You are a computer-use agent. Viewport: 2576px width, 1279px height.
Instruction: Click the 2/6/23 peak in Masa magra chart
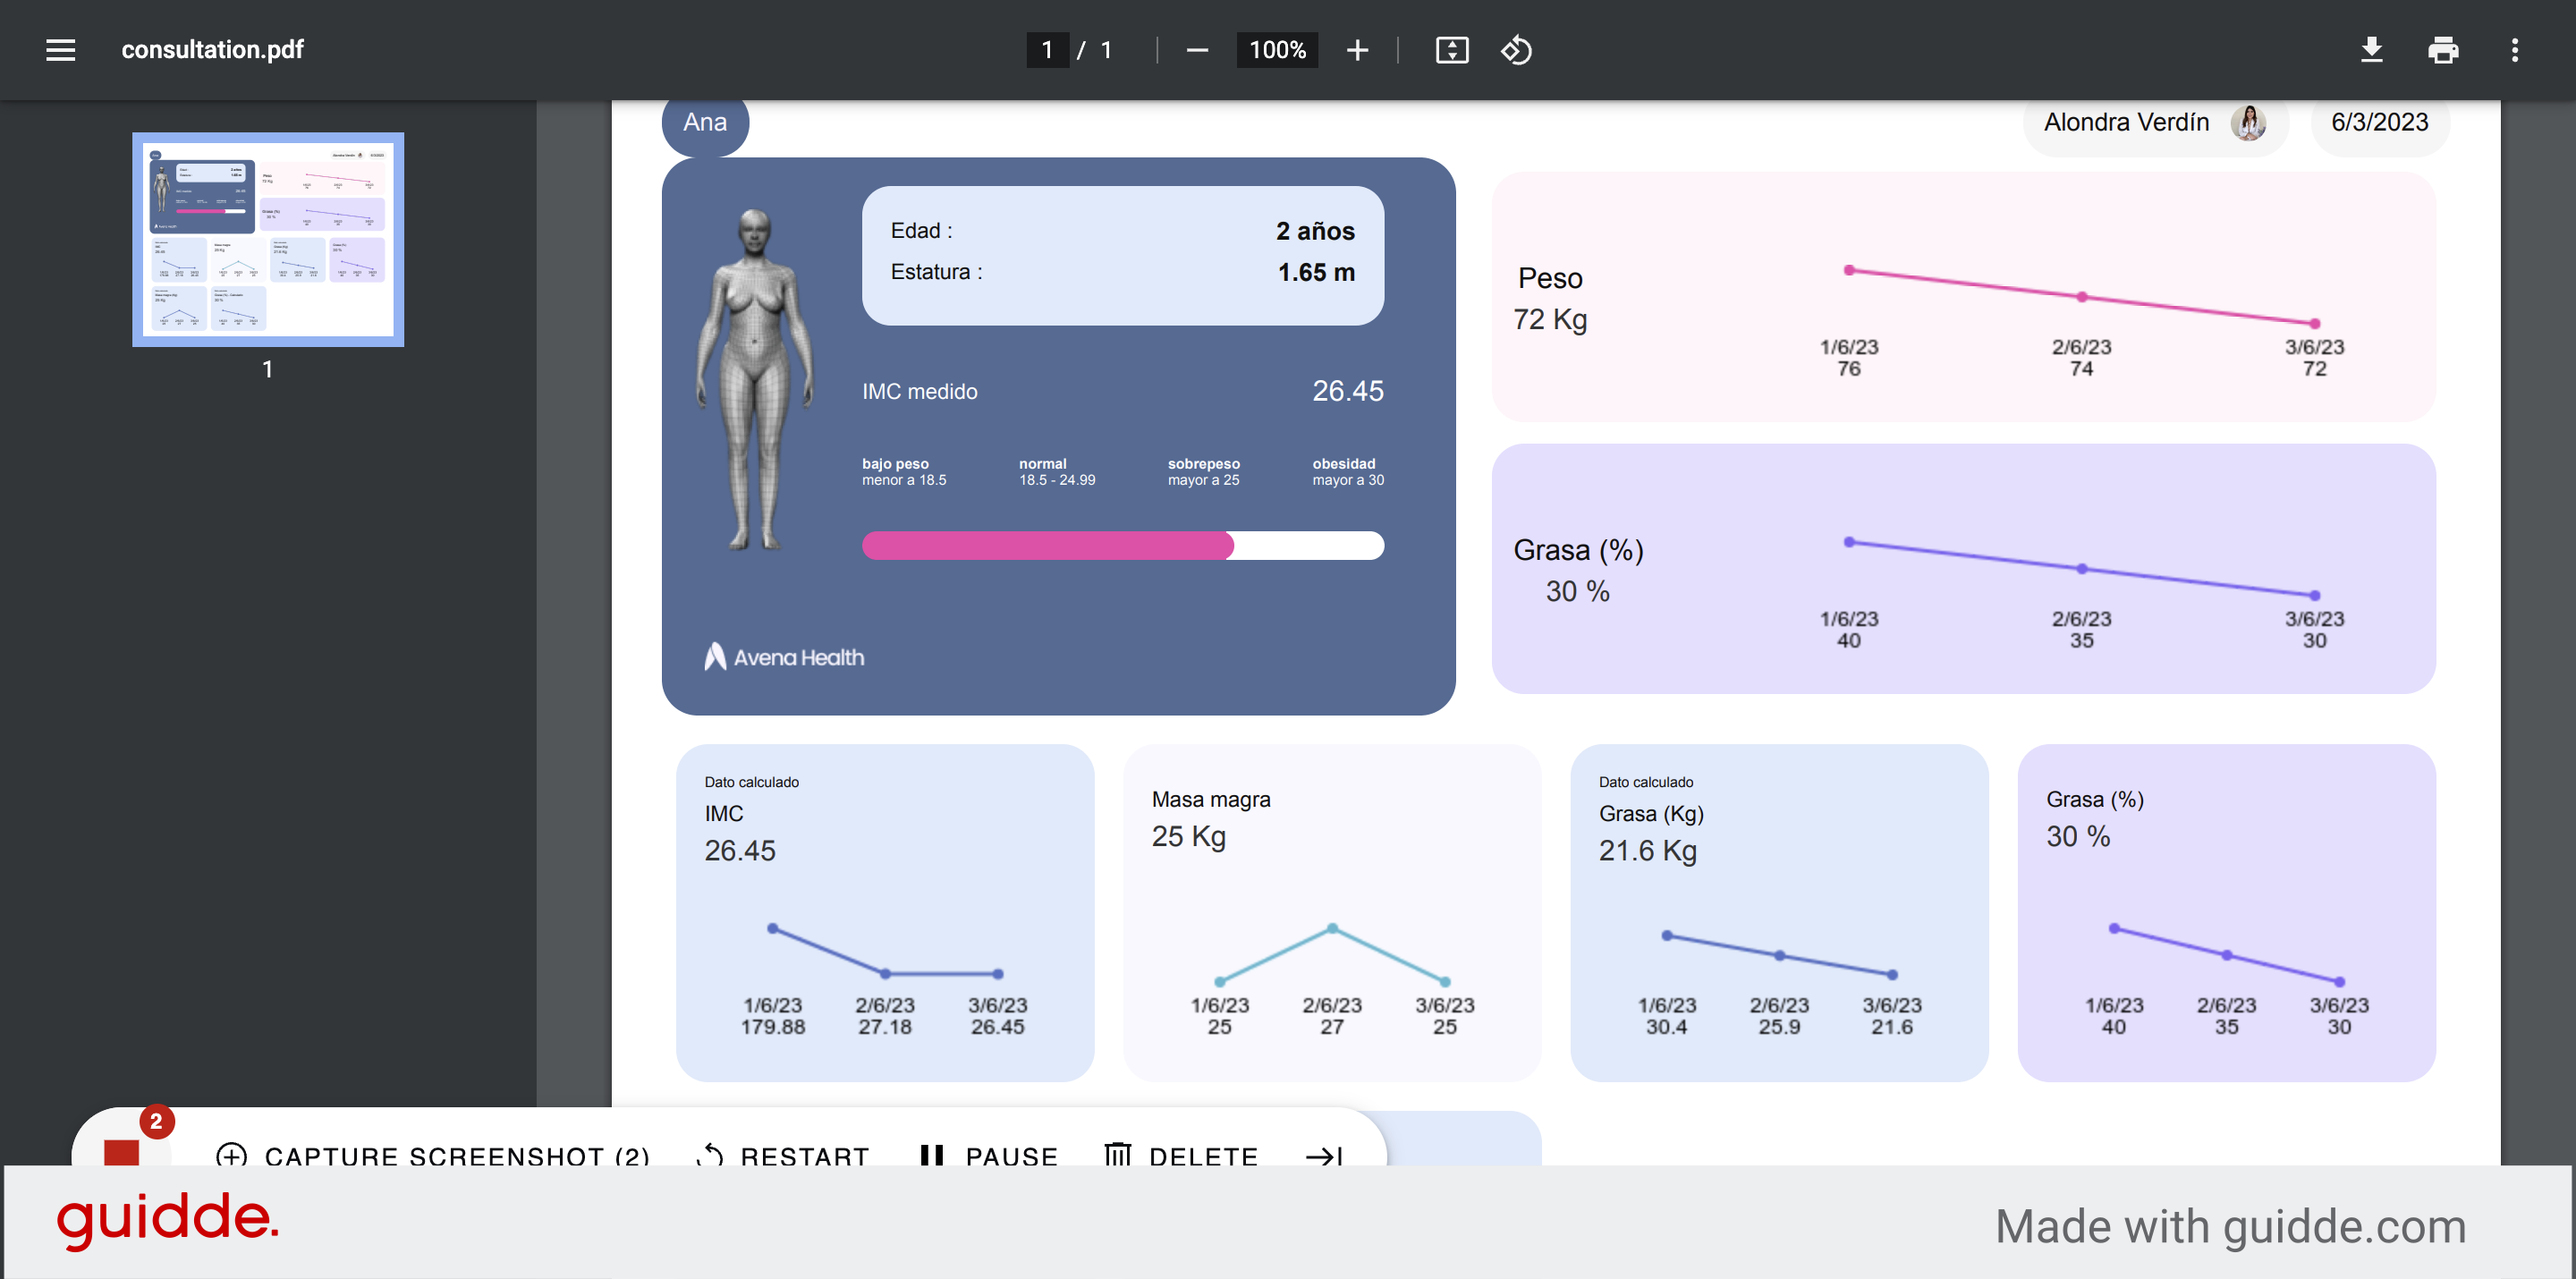click(x=1332, y=929)
